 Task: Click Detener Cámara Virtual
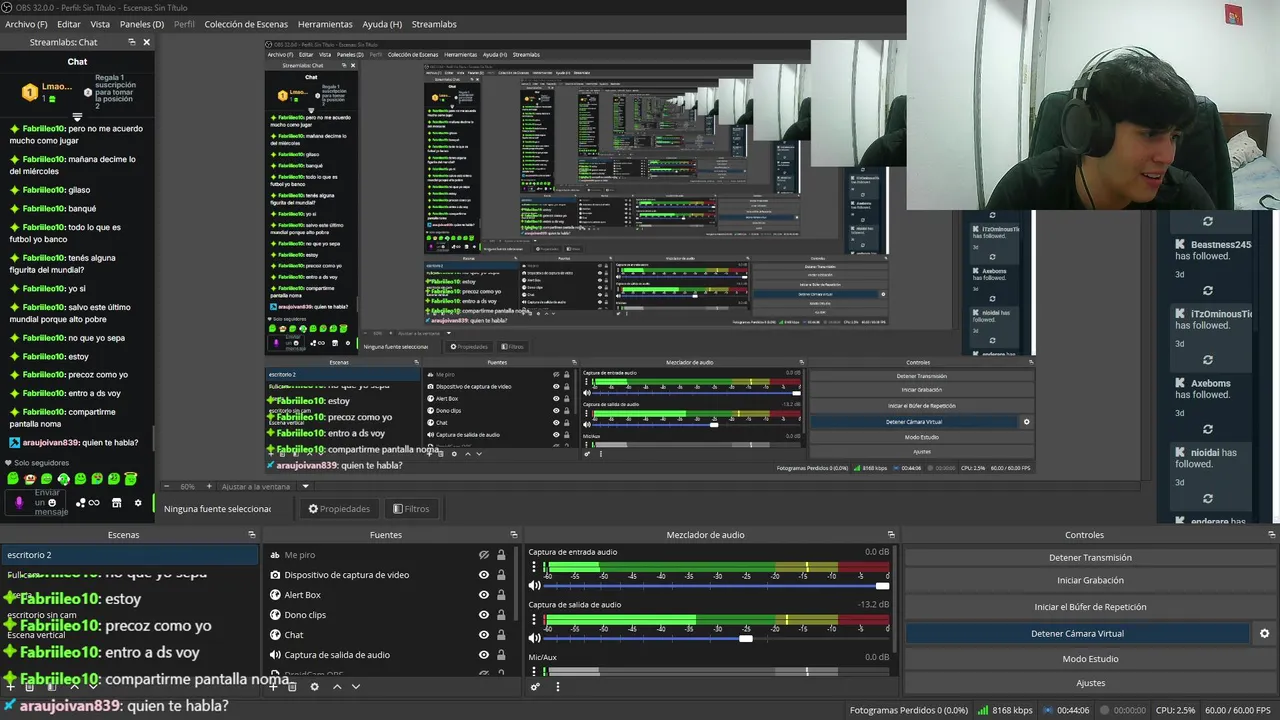(x=1077, y=633)
